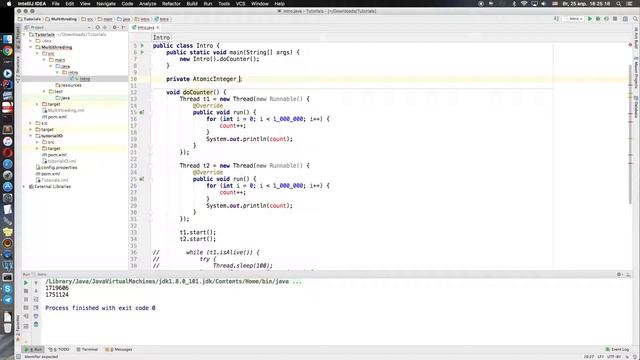Screen dimensions: 640x360
Task: Click the hide Project panel icon
Action: click(123, 27)
